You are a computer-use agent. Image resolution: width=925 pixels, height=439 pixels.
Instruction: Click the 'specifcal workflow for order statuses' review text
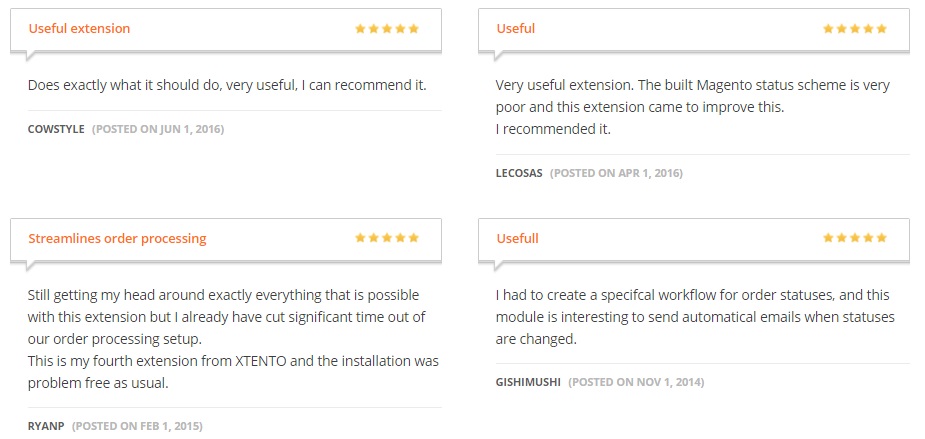tap(694, 317)
